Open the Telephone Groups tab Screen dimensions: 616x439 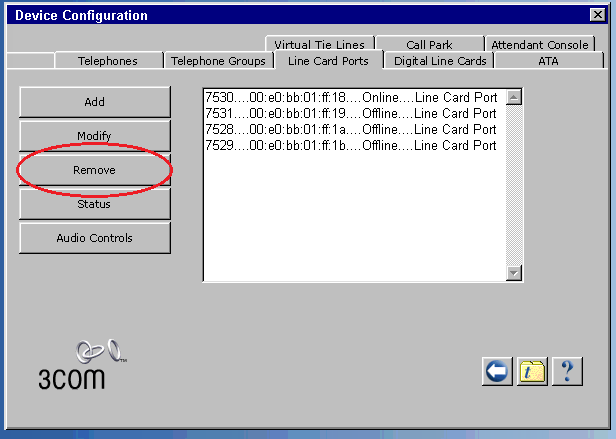coord(219,61)
